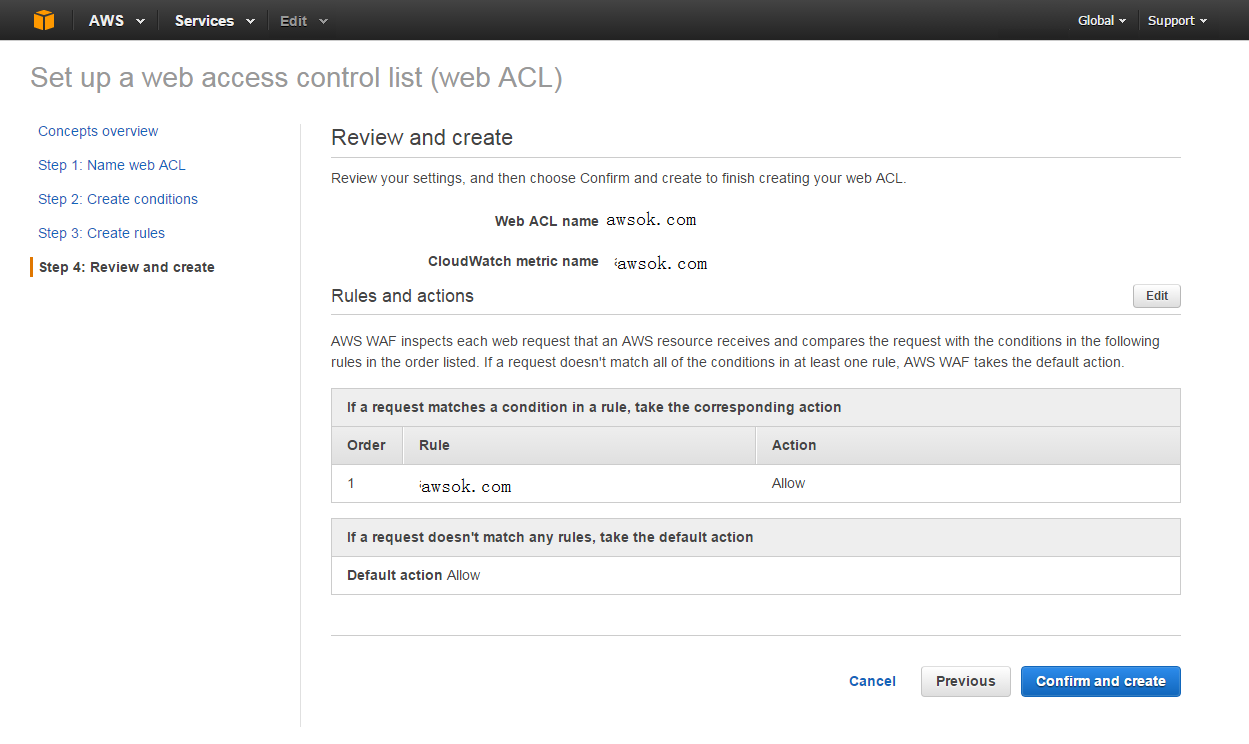Click the Order column header
The height and width of the screenshot is (744, 1249).
pos(367,445)
